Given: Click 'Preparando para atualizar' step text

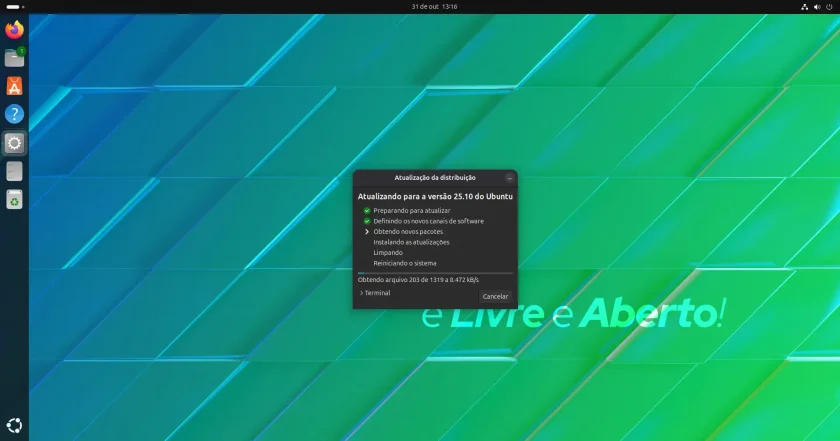Looking at the screenshot, I should click(x=411, y=211).
